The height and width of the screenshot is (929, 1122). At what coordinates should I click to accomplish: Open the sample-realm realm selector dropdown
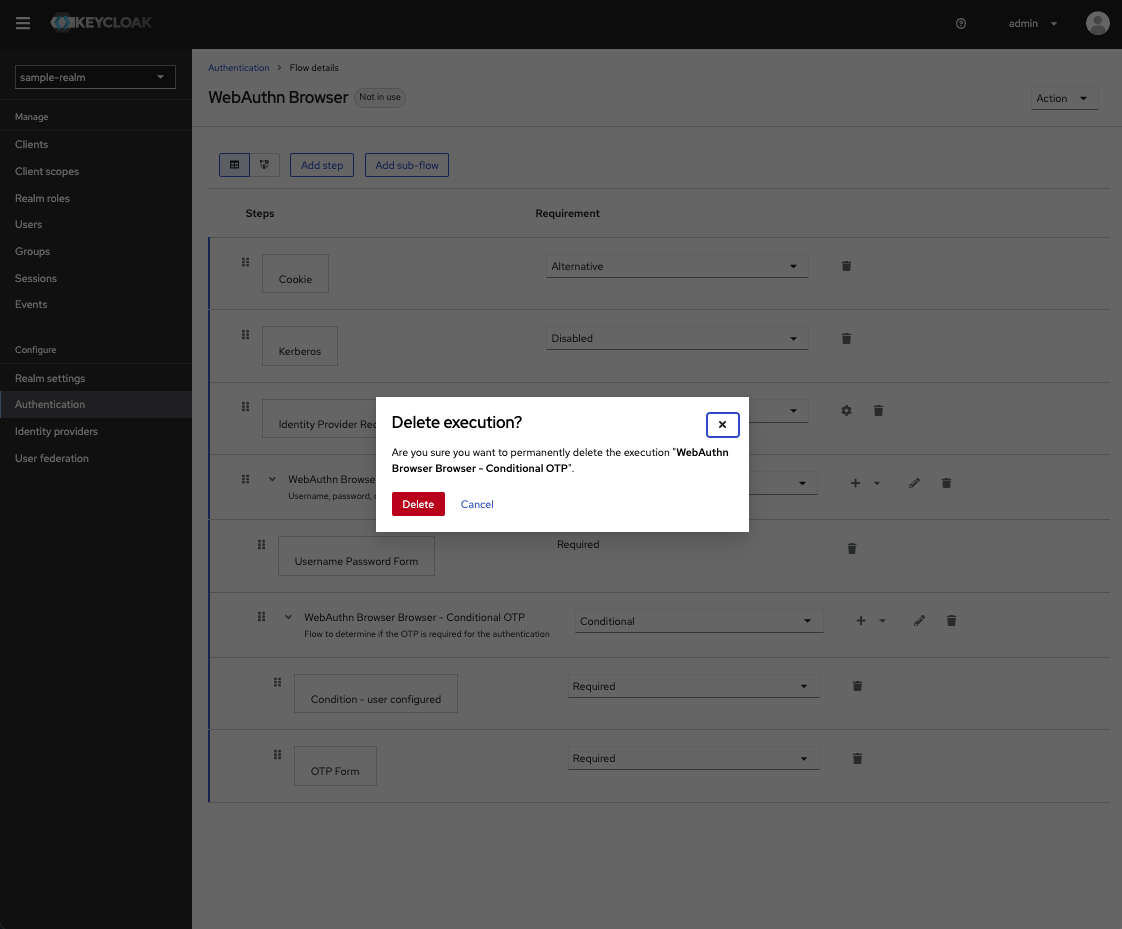click(95, 77)
